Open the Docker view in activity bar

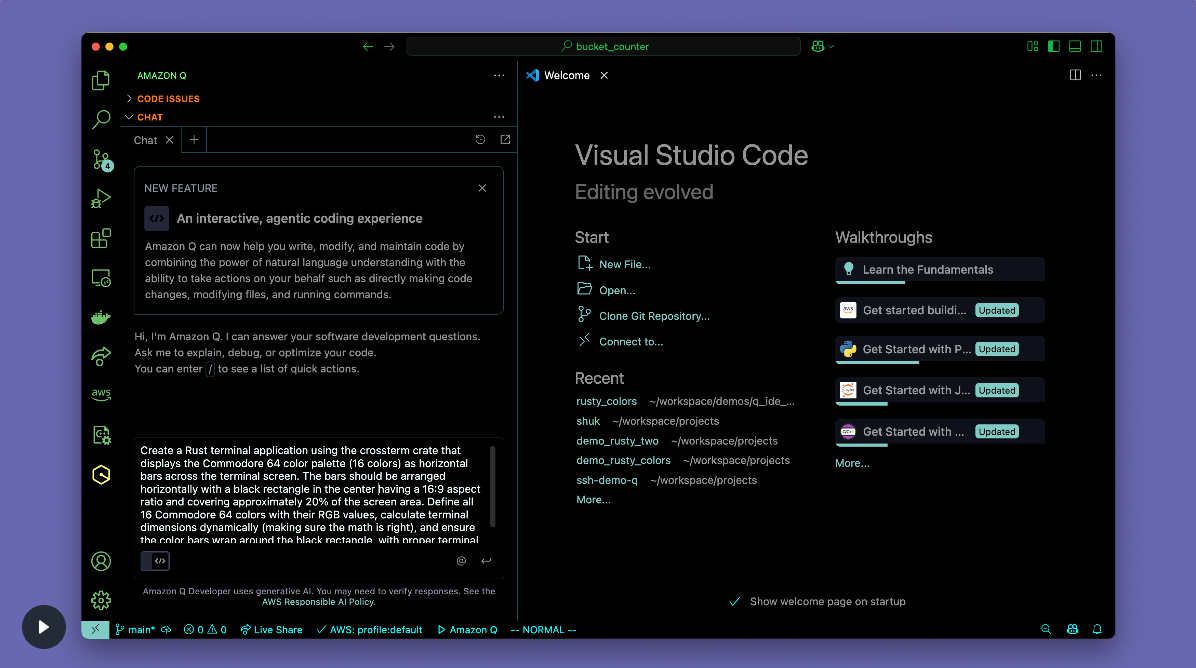tap(101, 317)
